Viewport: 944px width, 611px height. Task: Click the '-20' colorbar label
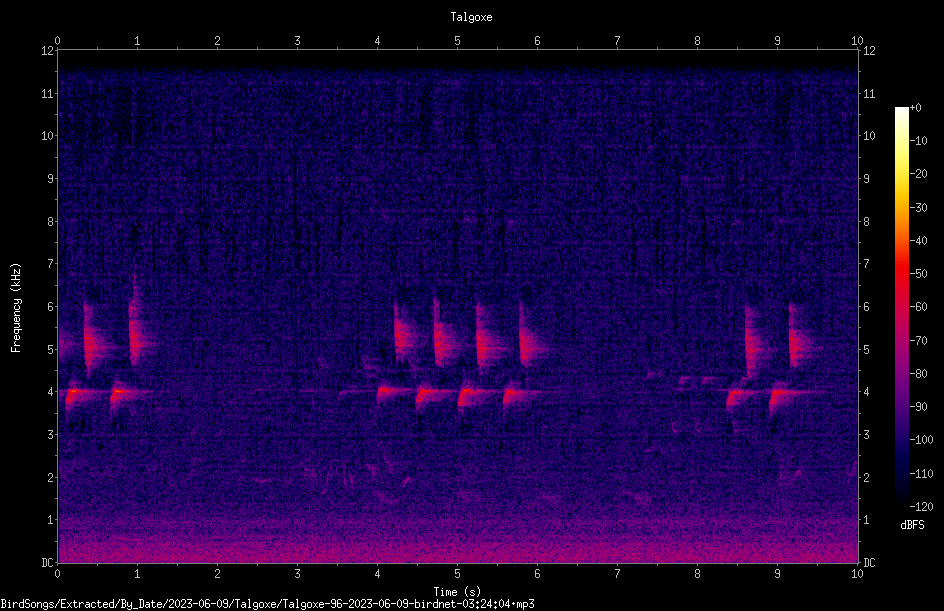tap(918, 174)
